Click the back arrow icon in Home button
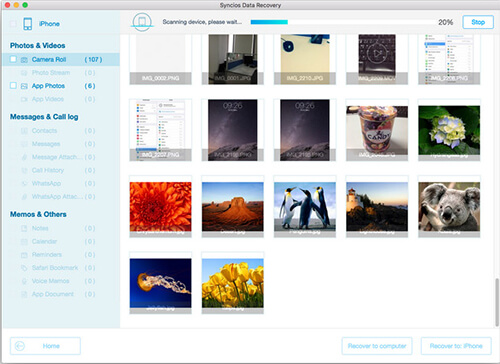 (x=20, y=346)
